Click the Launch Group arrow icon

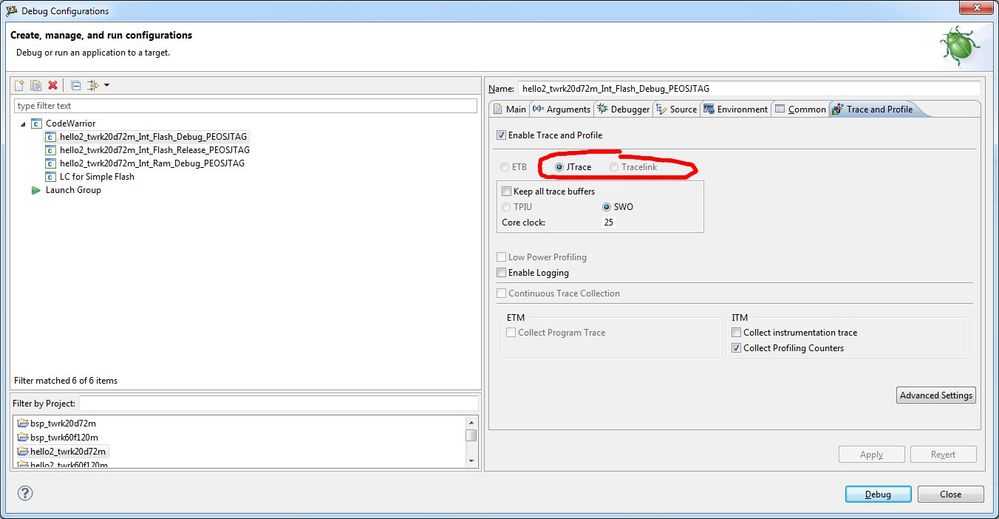point(36,190)
